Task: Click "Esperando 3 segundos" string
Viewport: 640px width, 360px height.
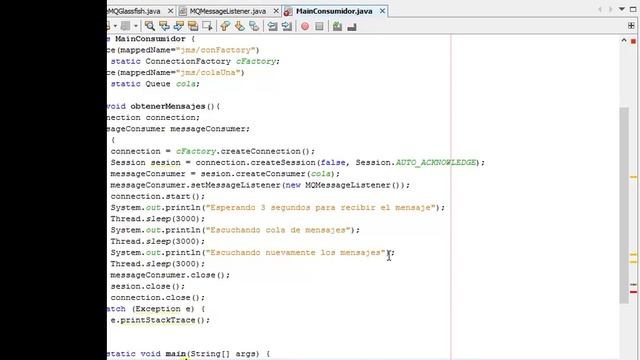Action: [x=320, y=207]
